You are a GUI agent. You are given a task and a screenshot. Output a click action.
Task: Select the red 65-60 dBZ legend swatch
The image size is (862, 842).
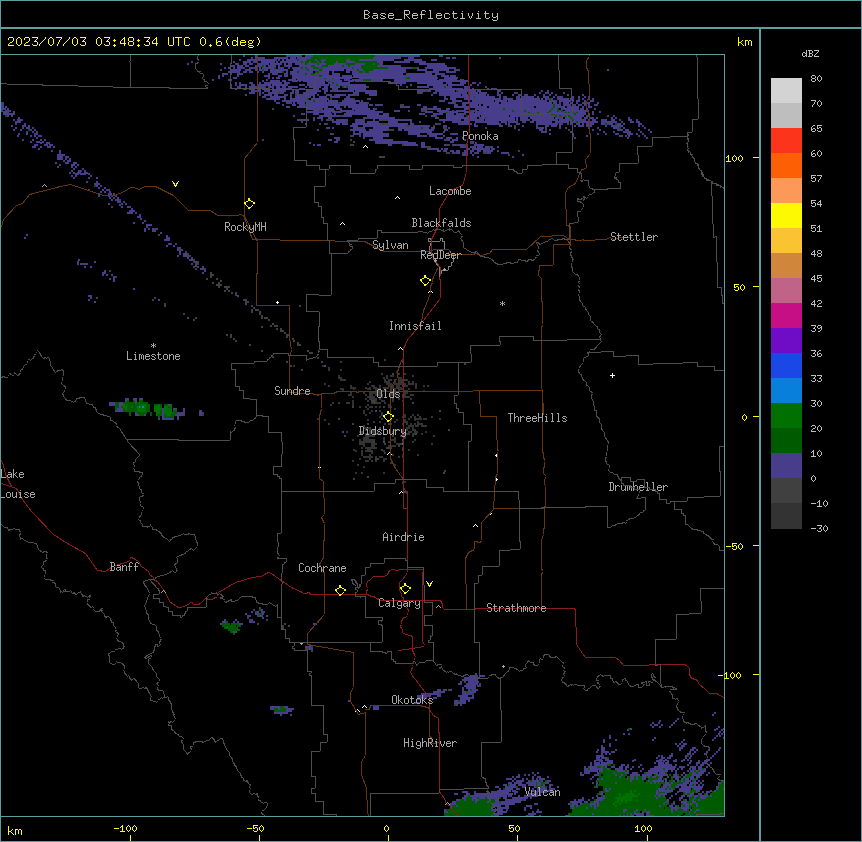(786, 140)
